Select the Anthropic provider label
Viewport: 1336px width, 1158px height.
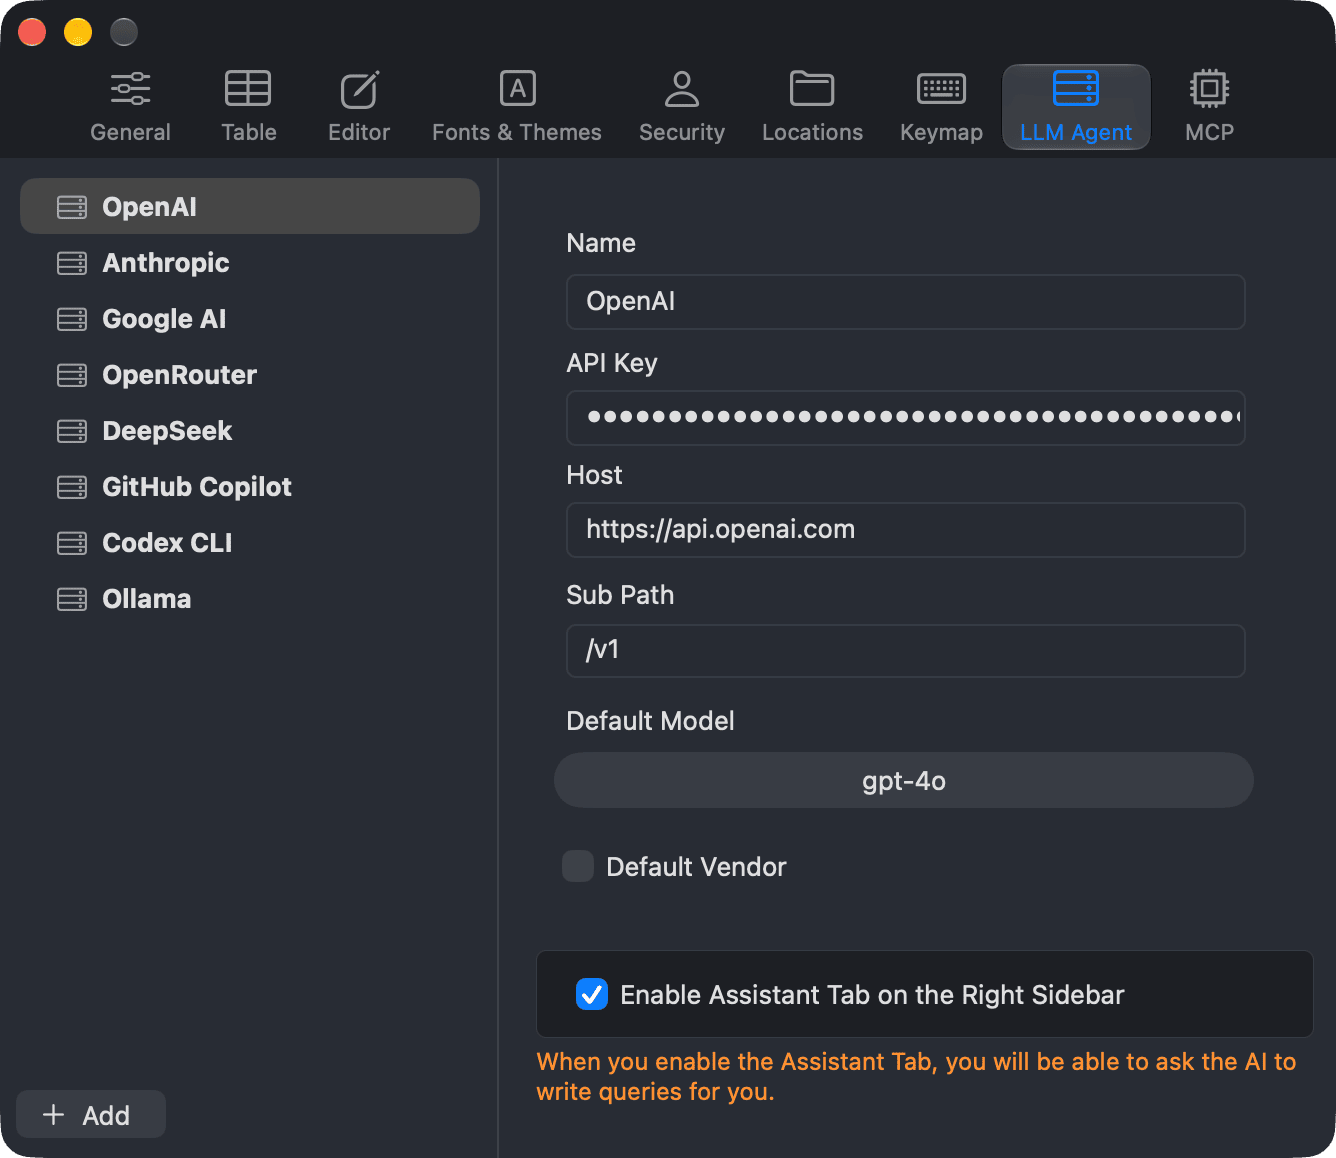click(x=166, y=263)
